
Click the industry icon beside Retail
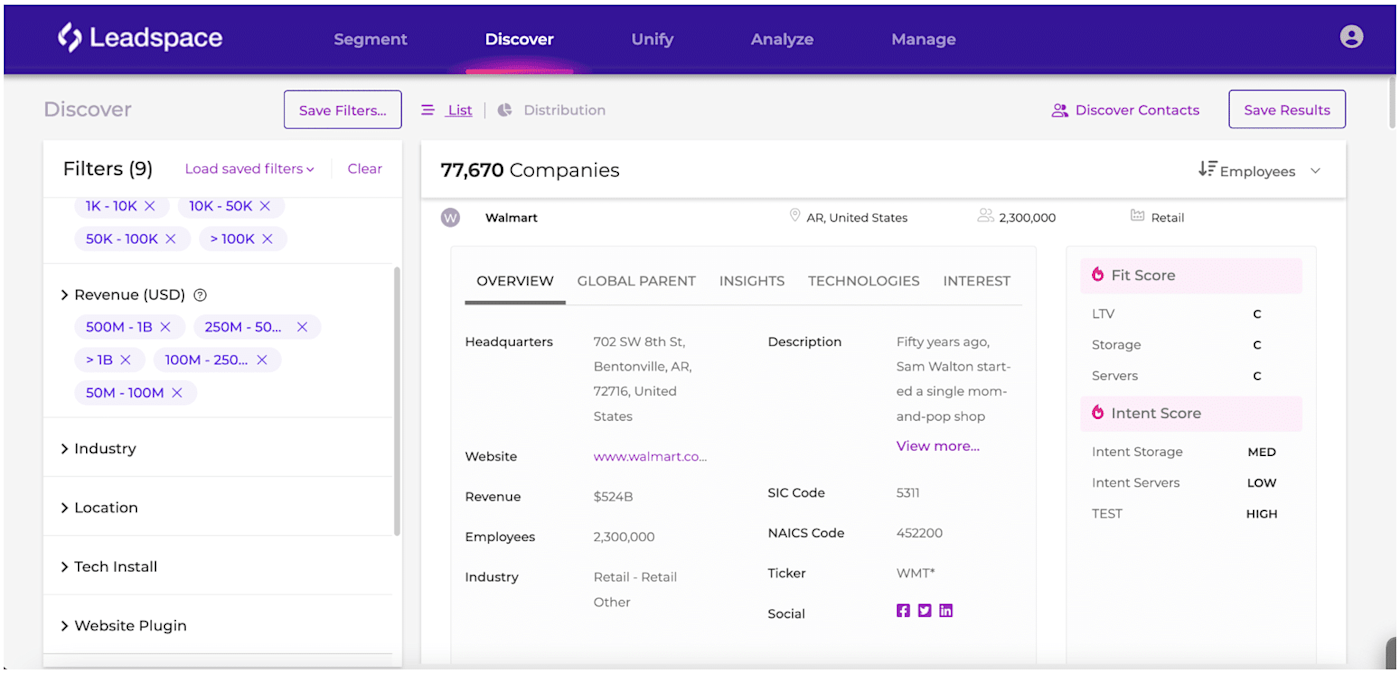tap(1137, 216)
